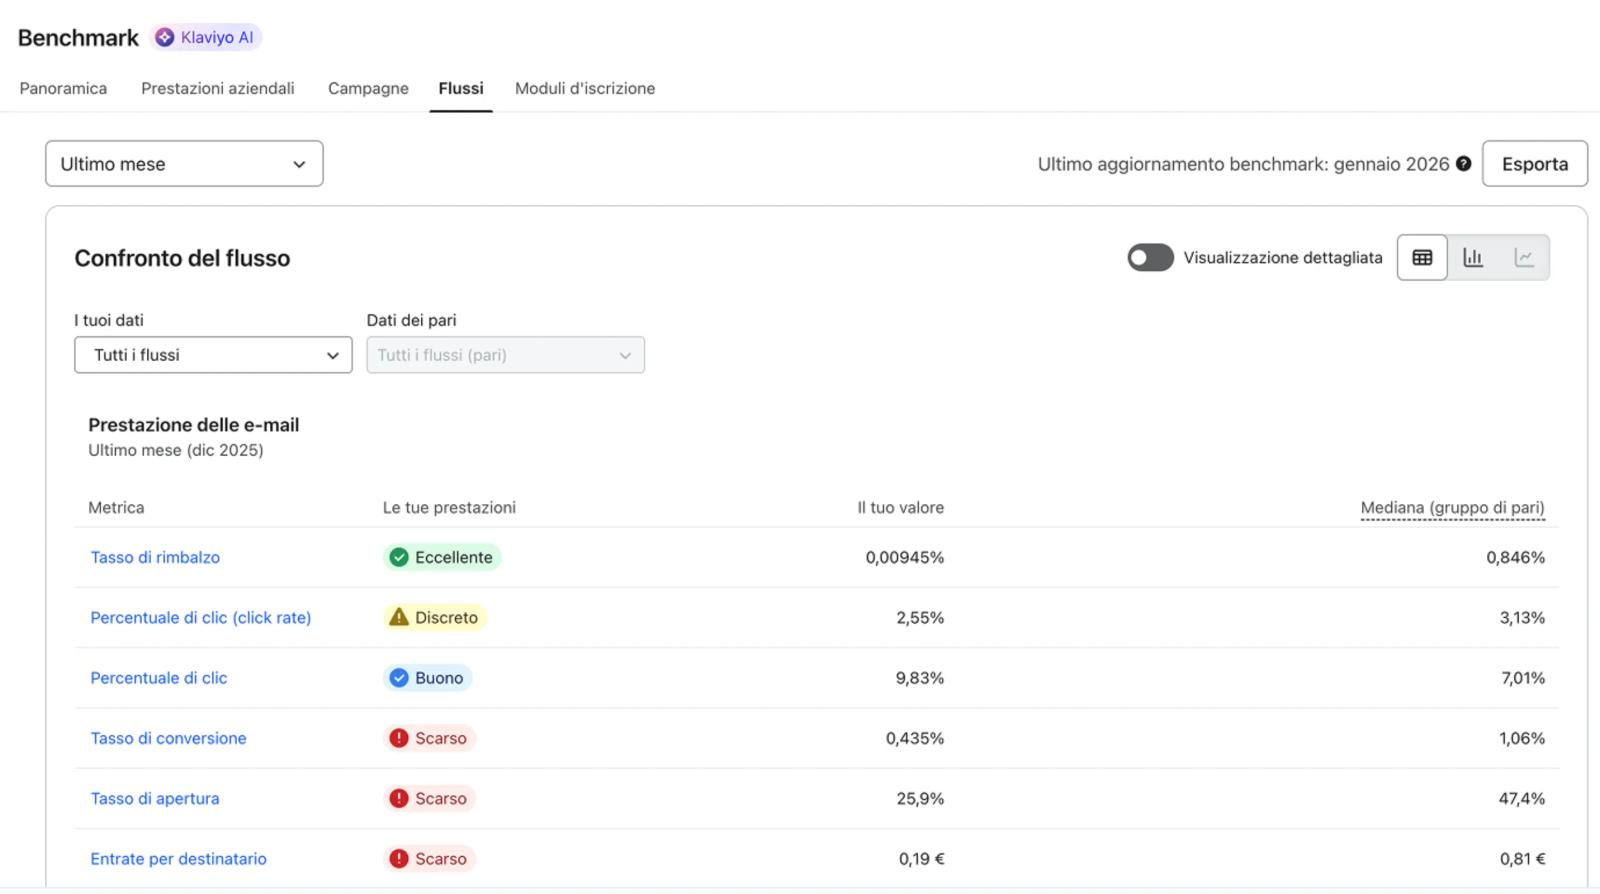Click the median value 1,06%
The width and height of the screenshot is (1600, 894).
point(1522,738)
